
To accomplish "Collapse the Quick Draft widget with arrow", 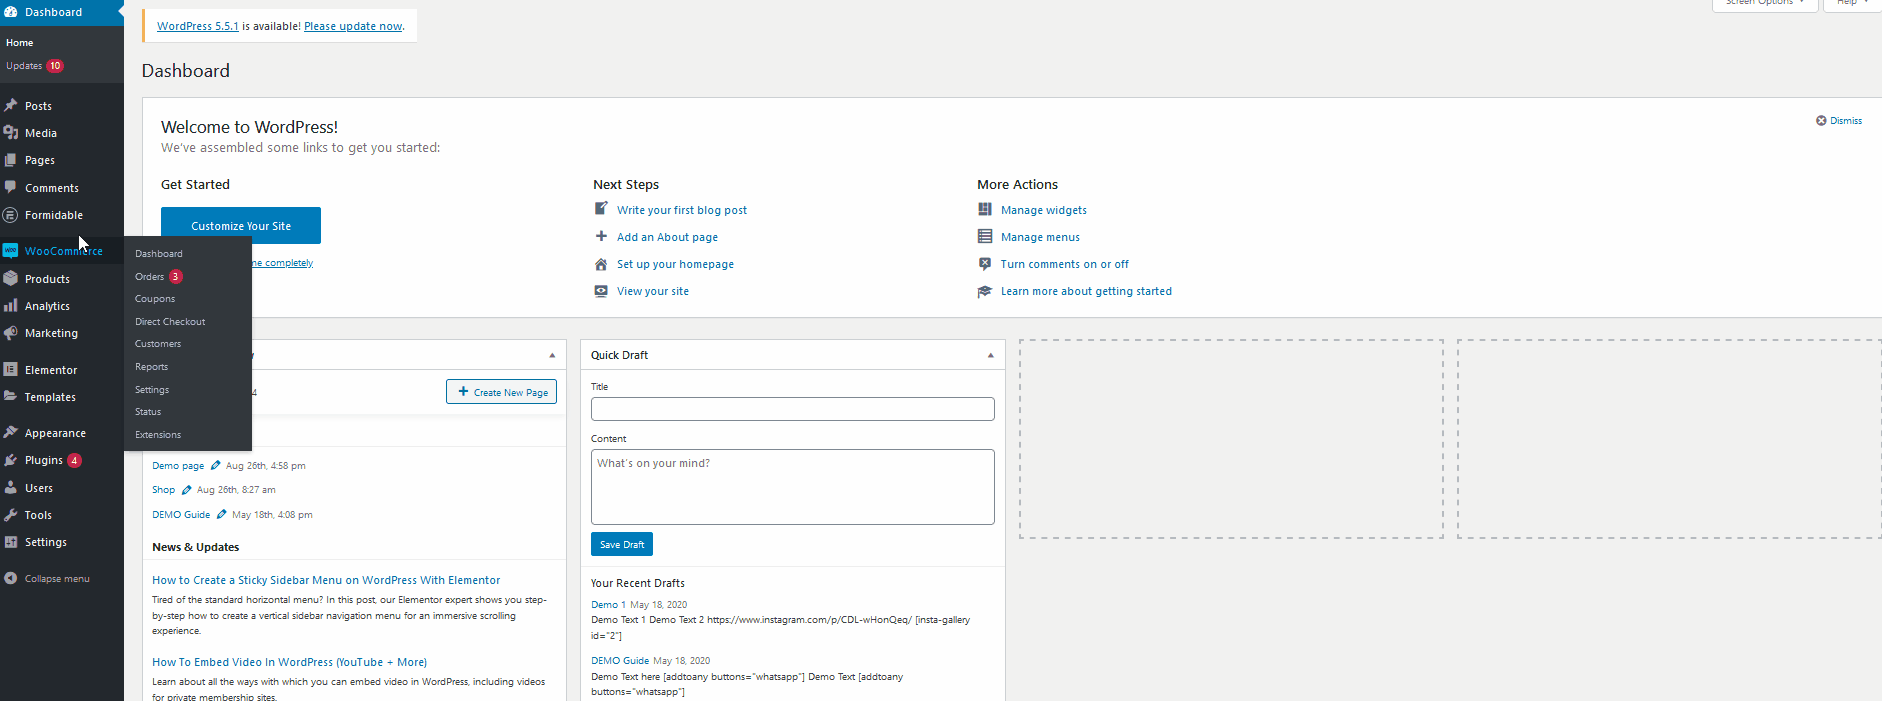I will pos(991,355).
